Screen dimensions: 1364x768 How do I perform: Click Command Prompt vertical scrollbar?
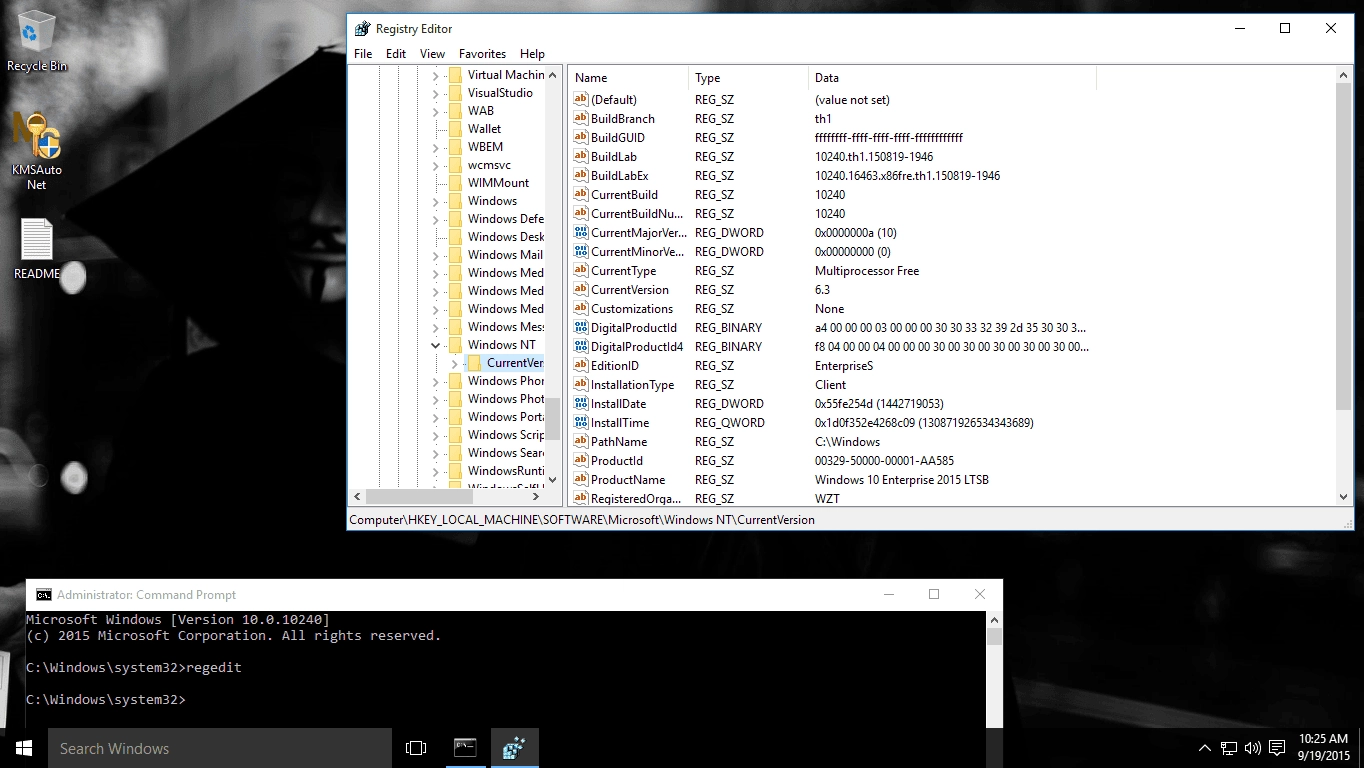[x=994, y=670]
